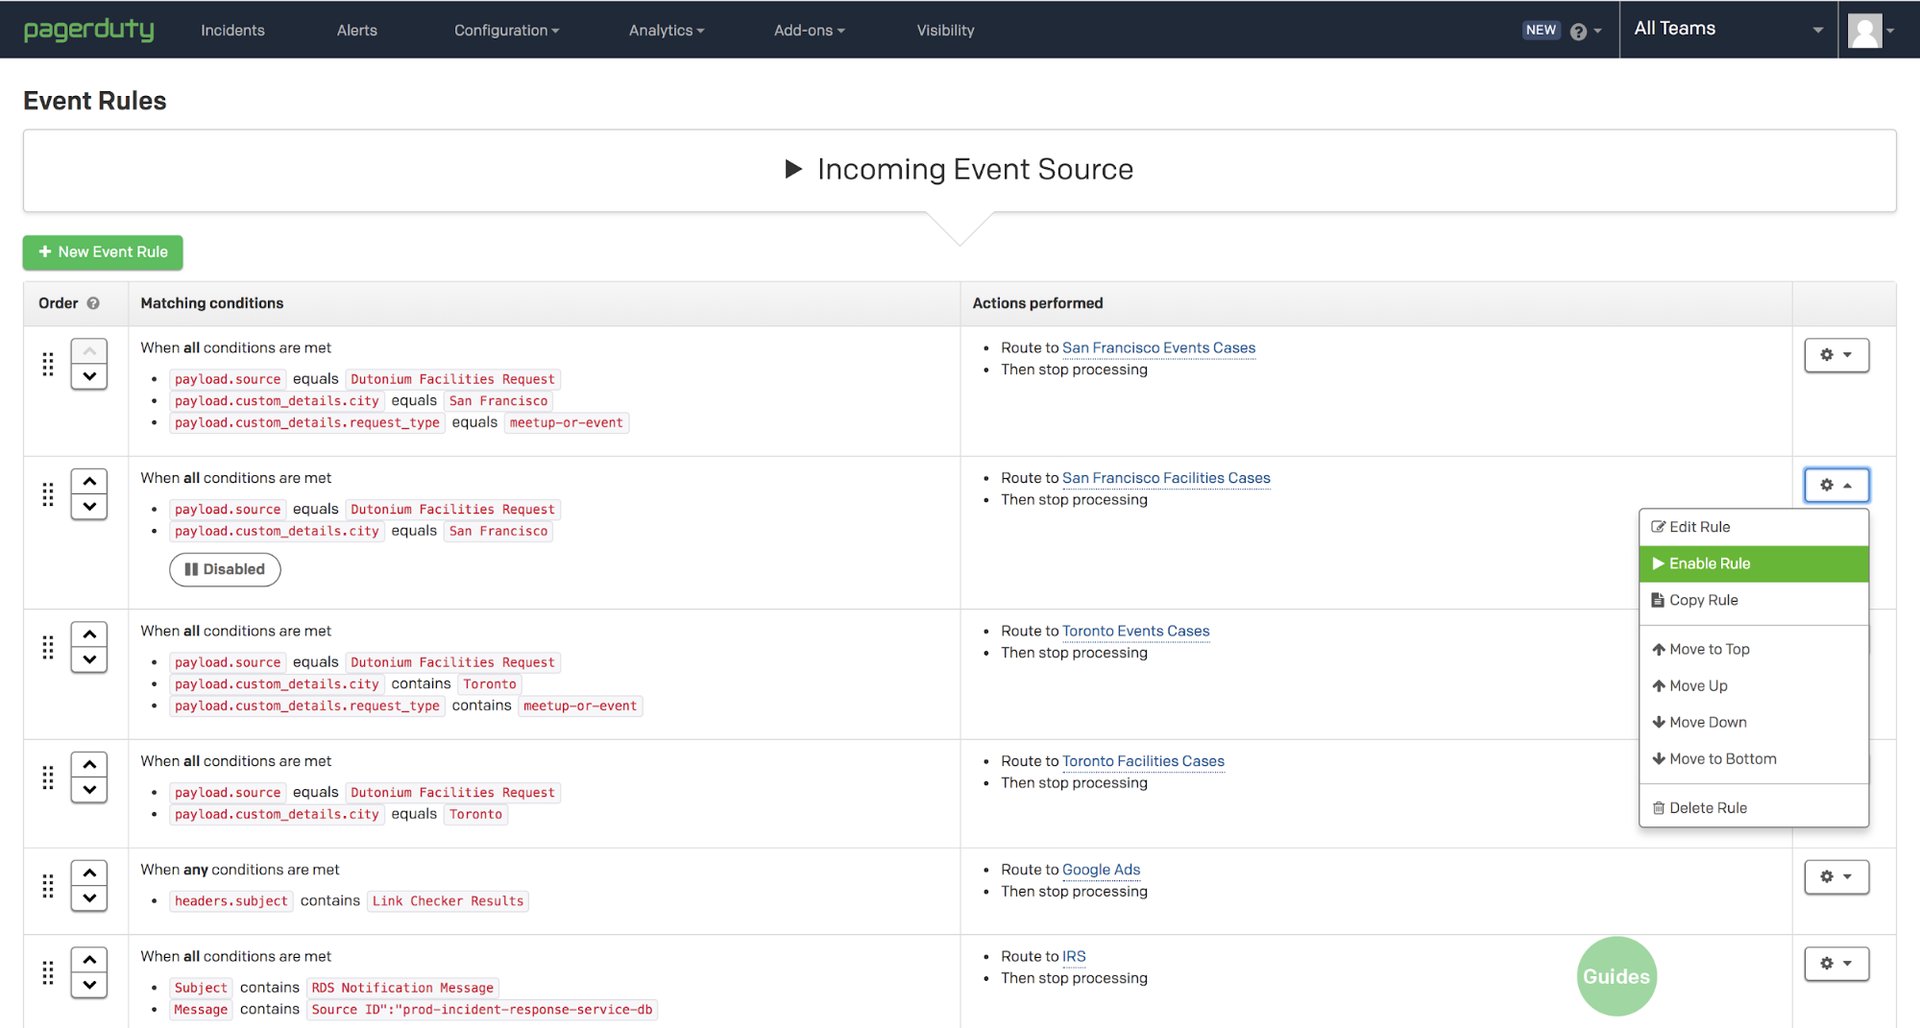The image size is (1920, 1028).
Task: Open gear menu for the IRS rule
Action: 1835,963
